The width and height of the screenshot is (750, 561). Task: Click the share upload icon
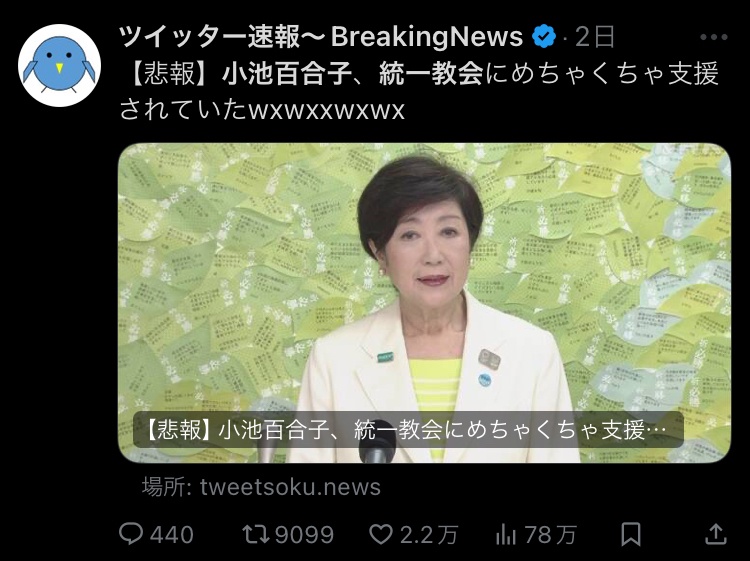coord(716,534)
